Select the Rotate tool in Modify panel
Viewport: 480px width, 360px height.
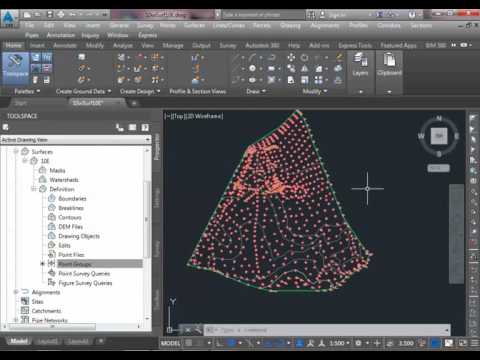coord(304,57)
